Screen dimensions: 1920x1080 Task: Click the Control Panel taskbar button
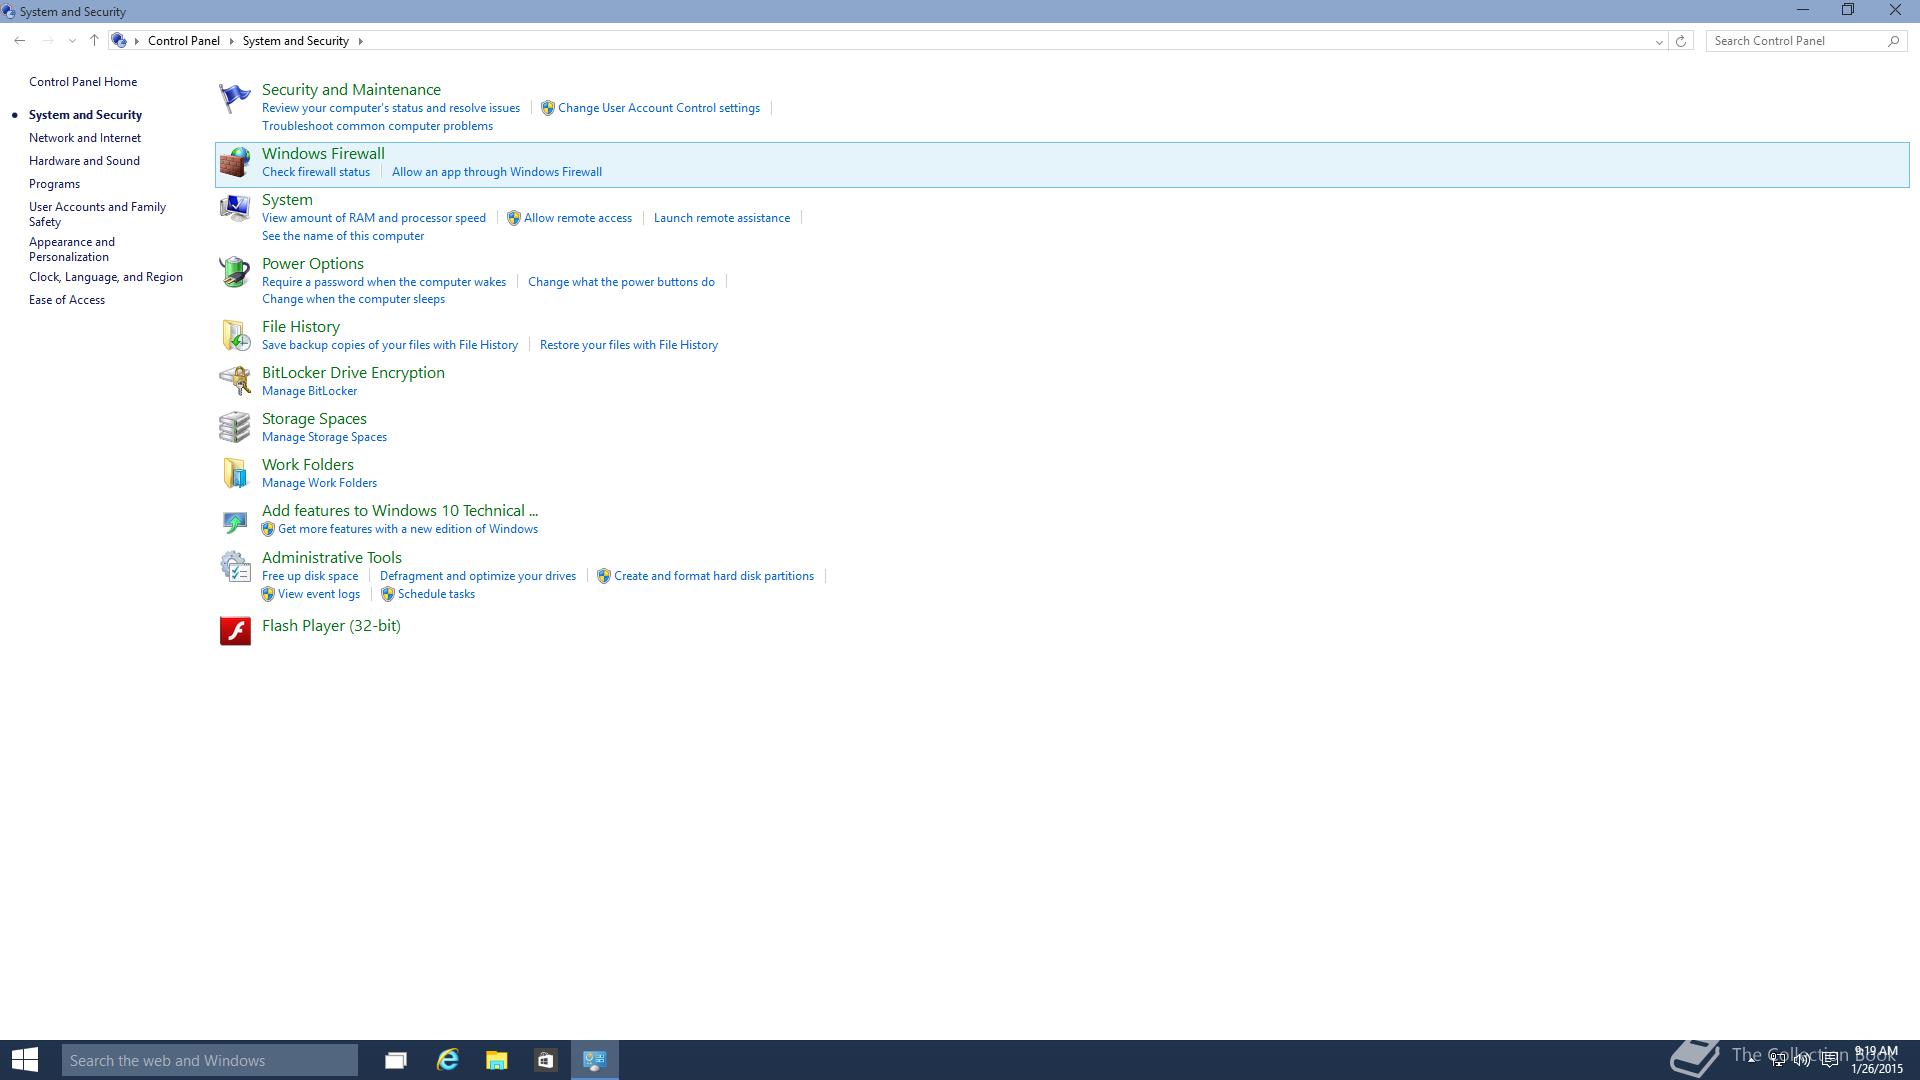[595, 1060]
